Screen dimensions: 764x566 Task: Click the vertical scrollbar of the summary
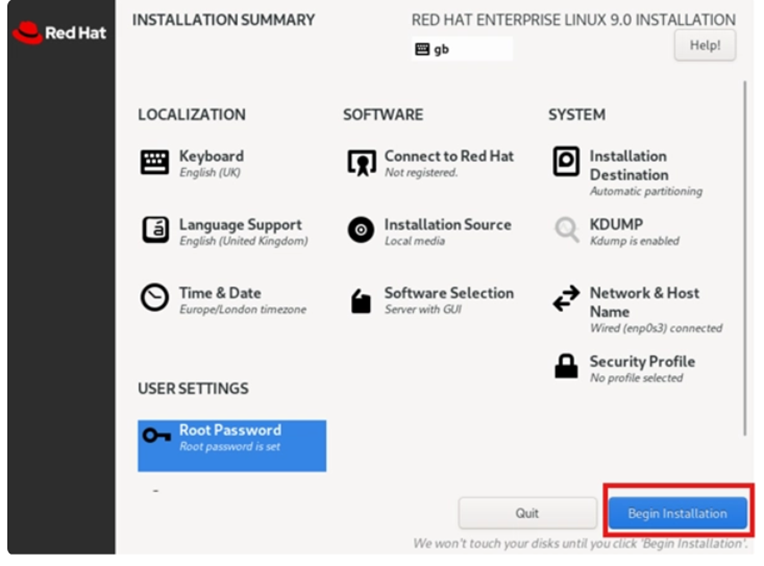pyautogui.click(x=745, y=258)
